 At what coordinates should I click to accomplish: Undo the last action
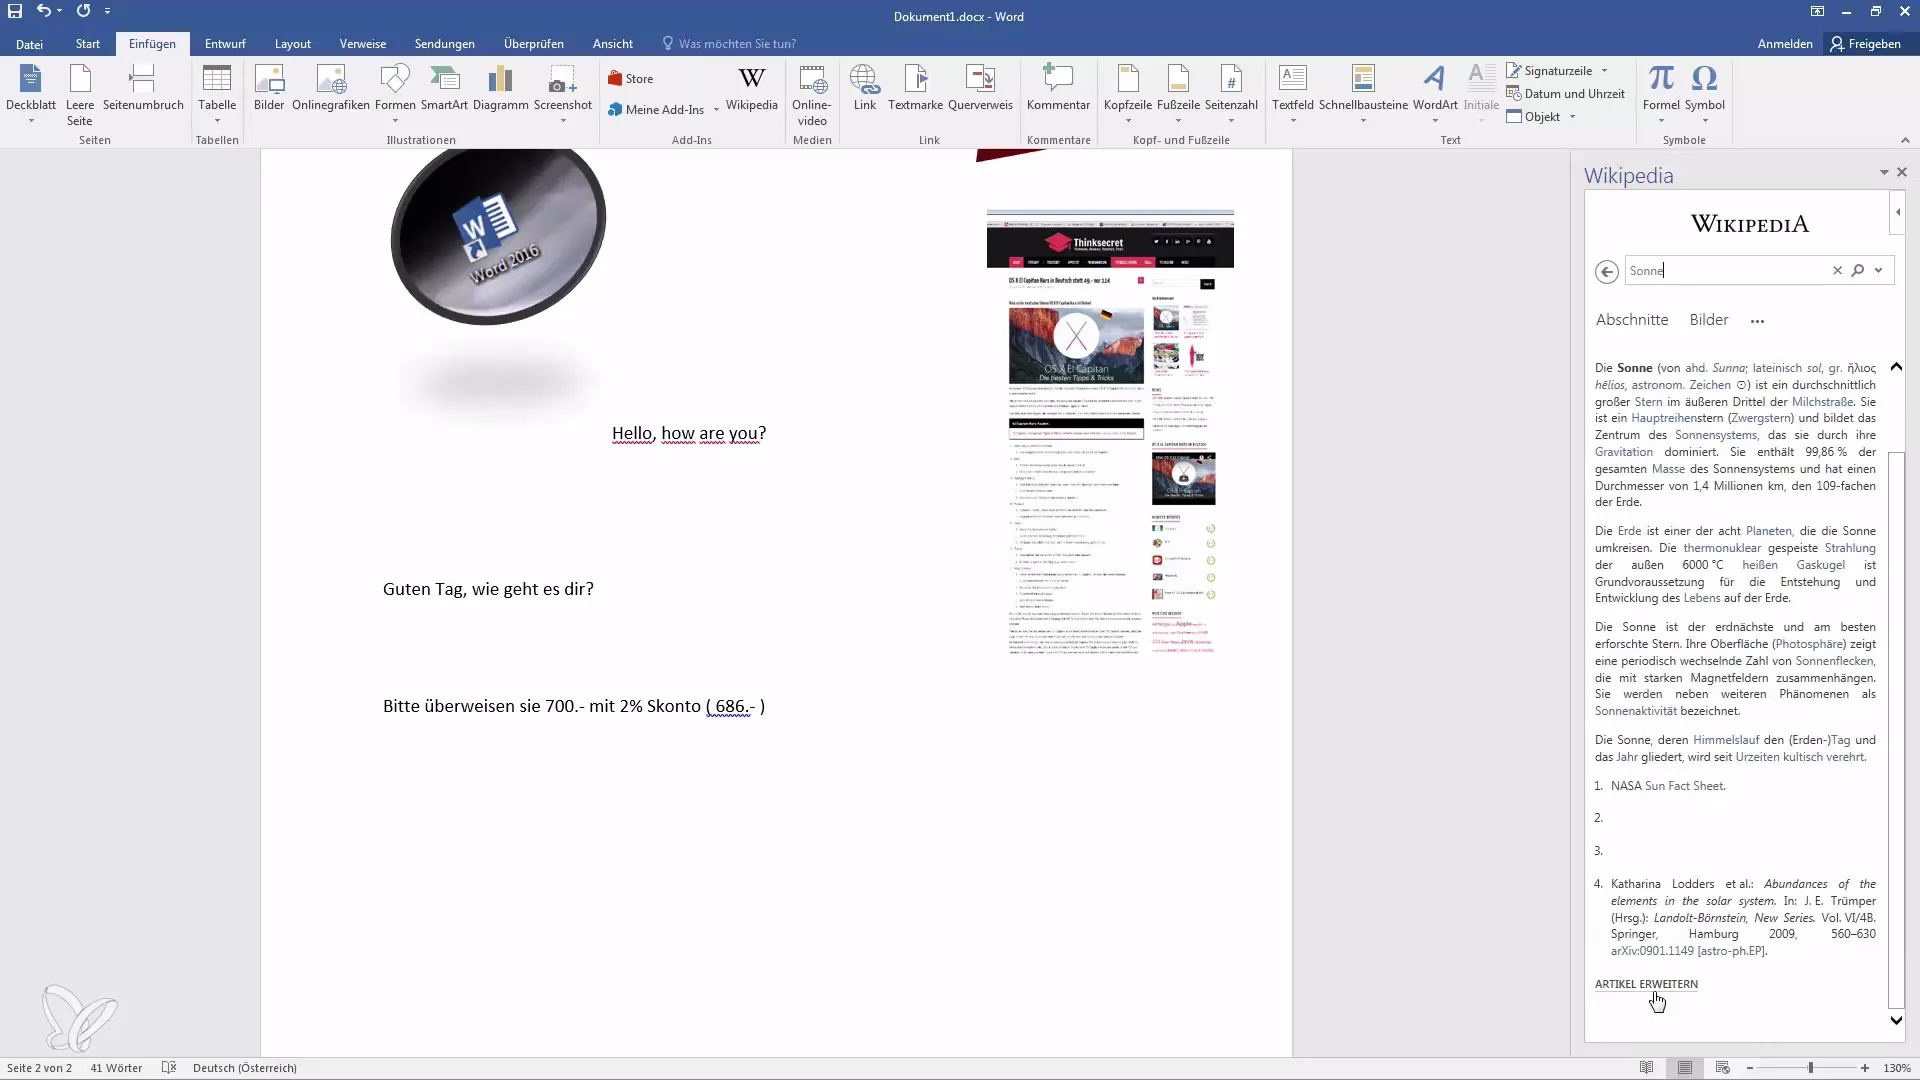(x=43, y=11)
